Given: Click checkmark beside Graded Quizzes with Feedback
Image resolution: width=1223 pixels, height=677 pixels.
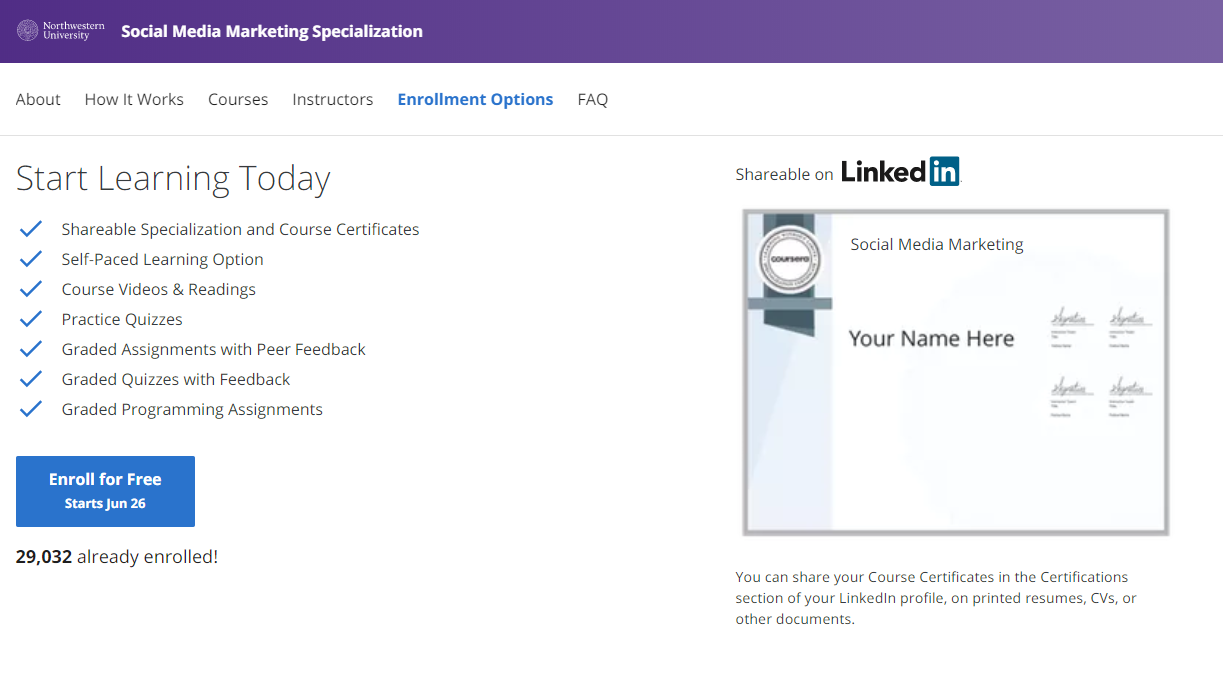Looking at the screenshot, I should (x=31, y=379).
